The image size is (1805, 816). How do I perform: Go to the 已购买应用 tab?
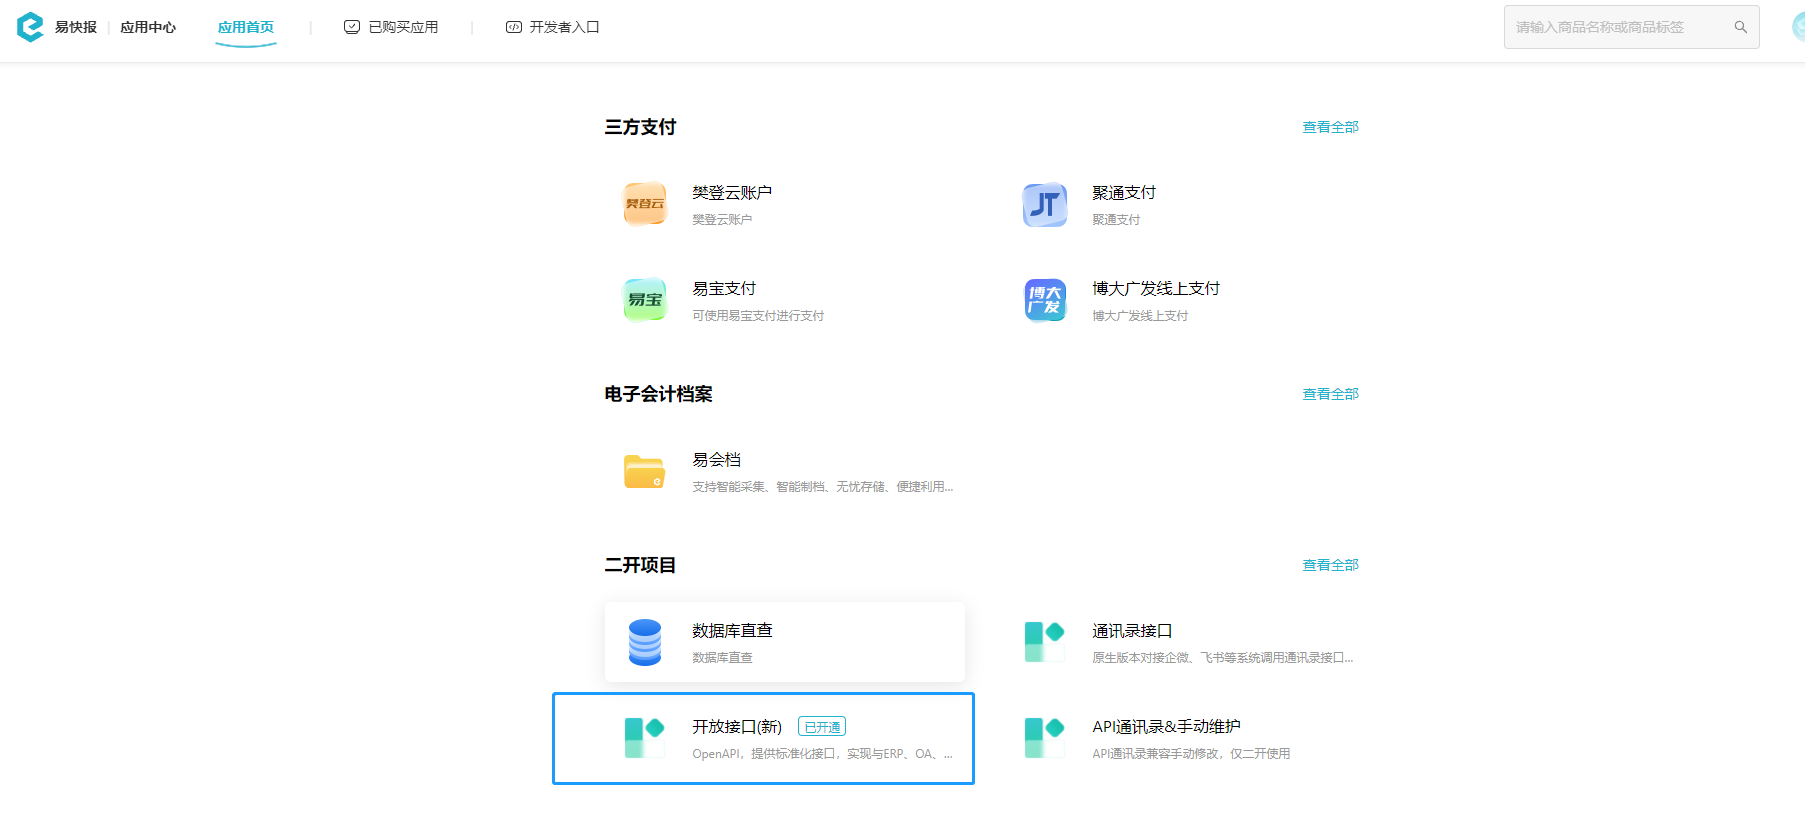coord(391,27)
